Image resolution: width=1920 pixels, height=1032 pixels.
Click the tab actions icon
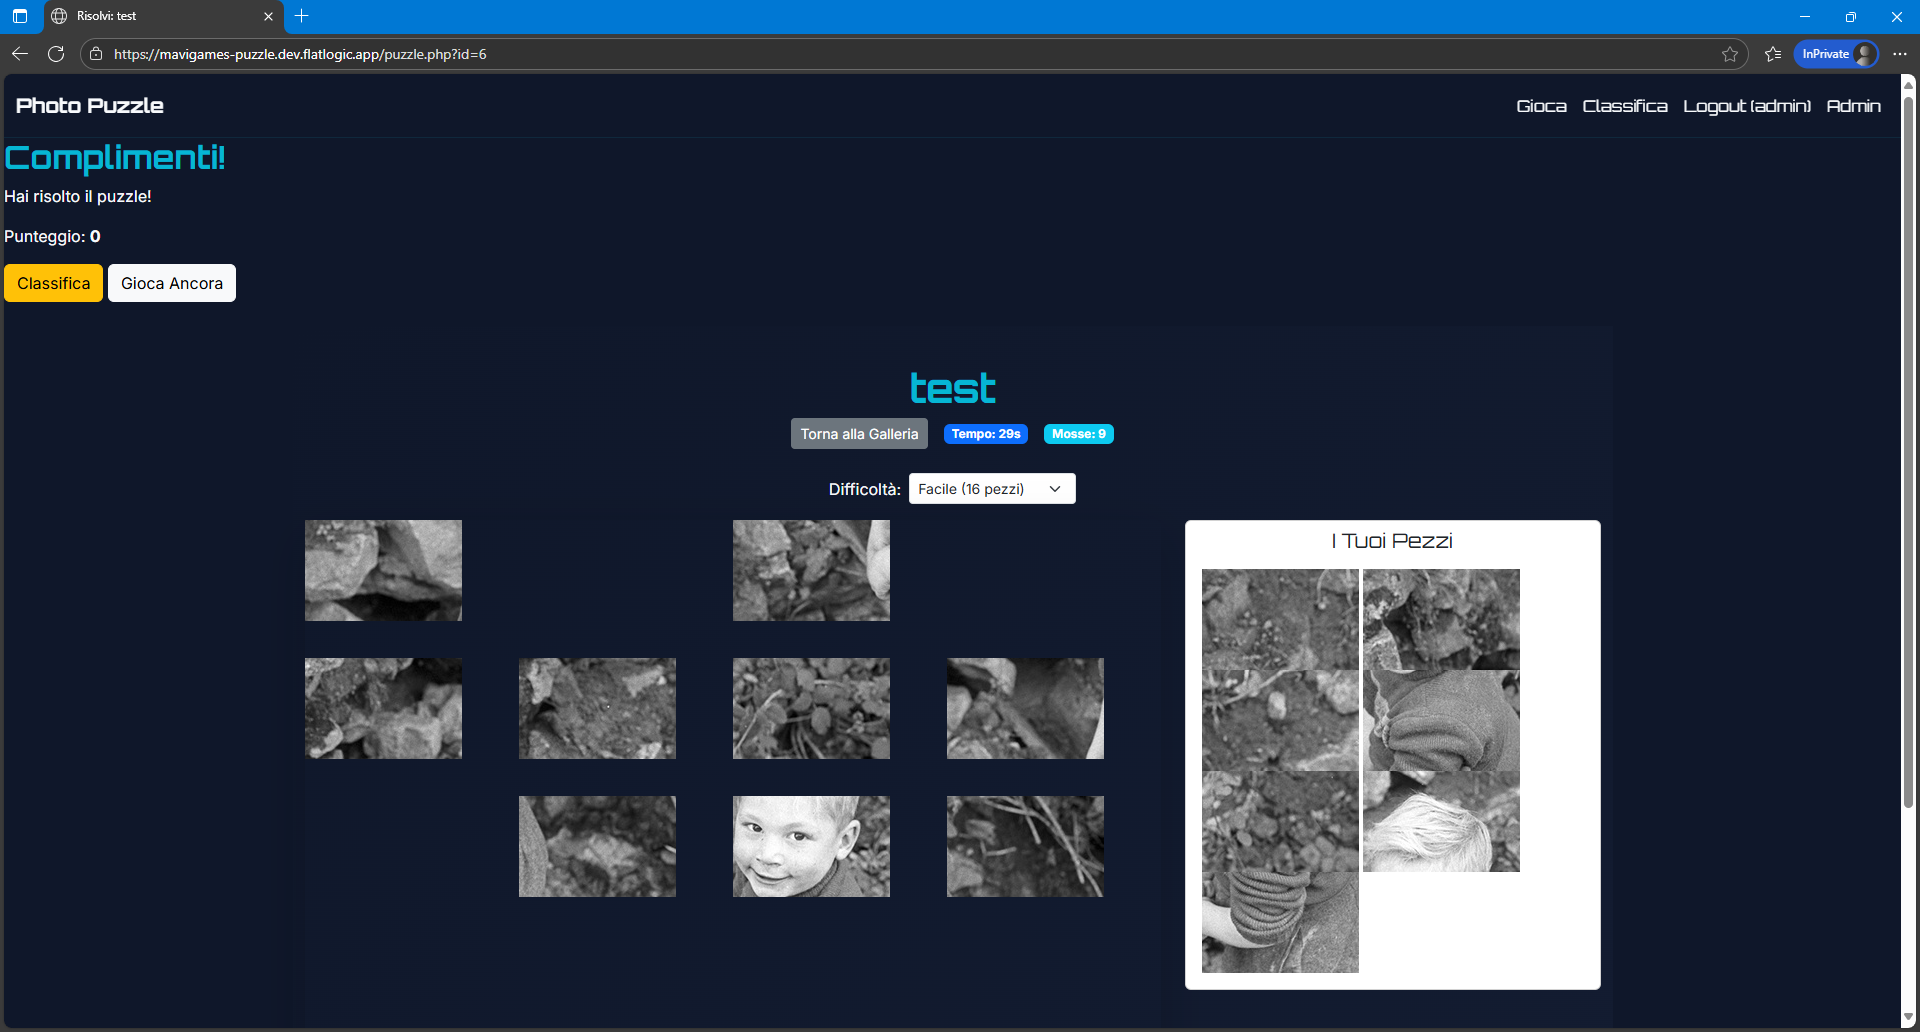20,16
